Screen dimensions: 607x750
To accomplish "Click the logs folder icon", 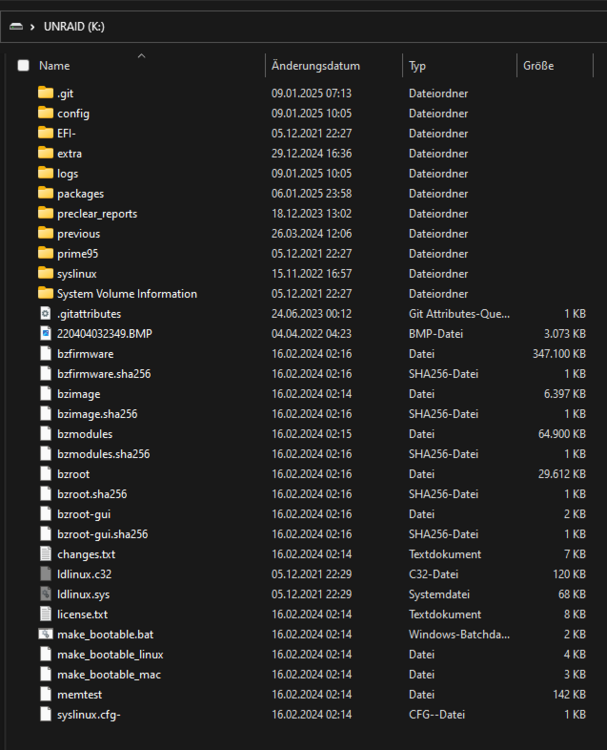I will (x=45, y=173).
